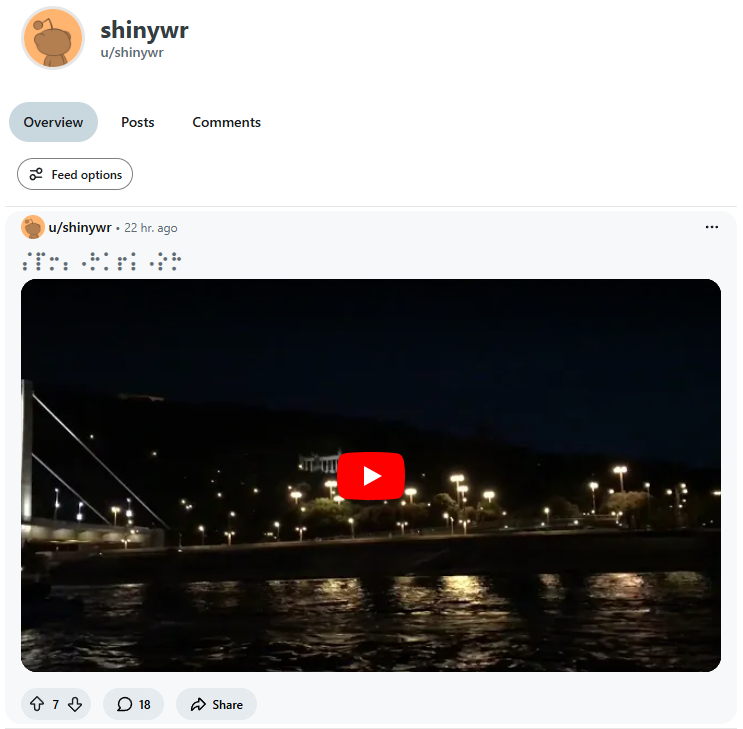This screenshot has height=729, width=743.
Task: Open the braille-titled post
Action: [102, 261]
